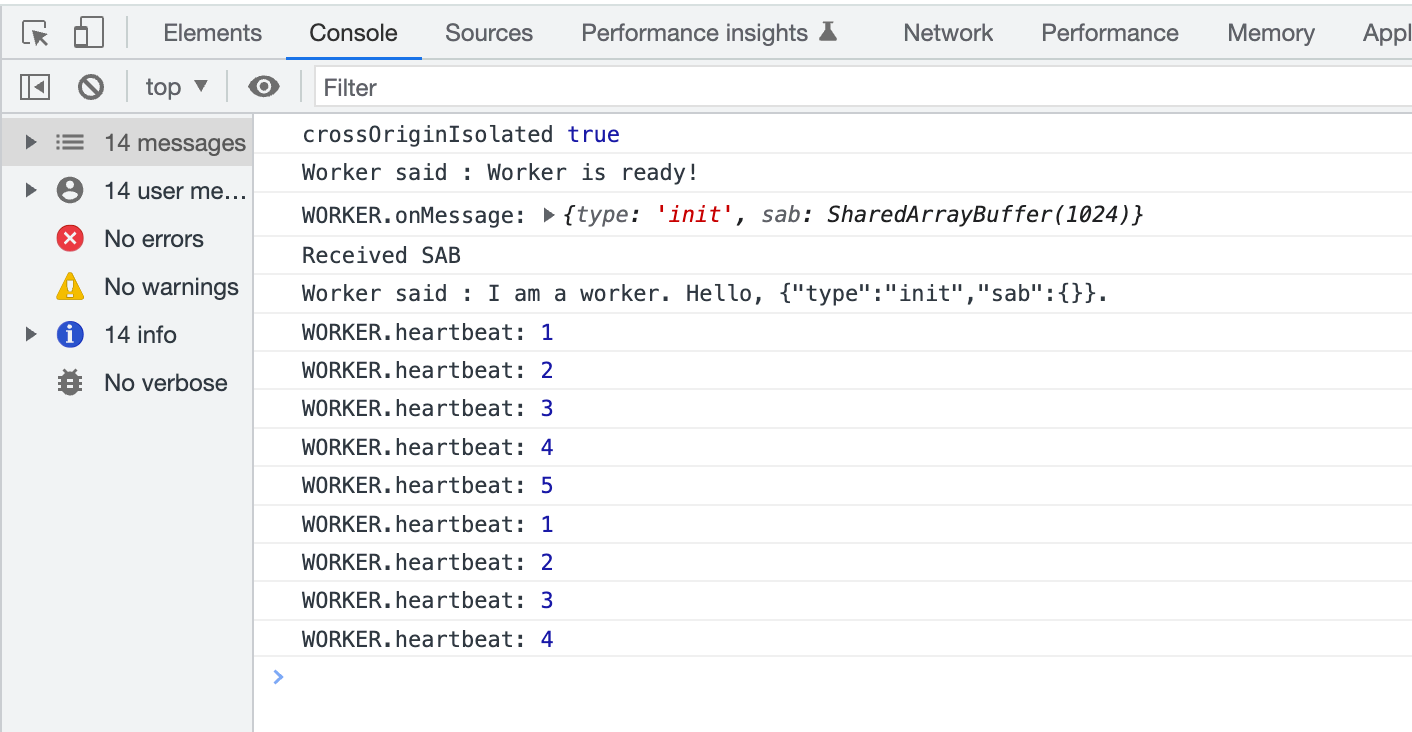Image resolution: width=1412 pixels, height=732 pixels.
Task: Toggle the device toolbar icon
Action: coord(89,33)
